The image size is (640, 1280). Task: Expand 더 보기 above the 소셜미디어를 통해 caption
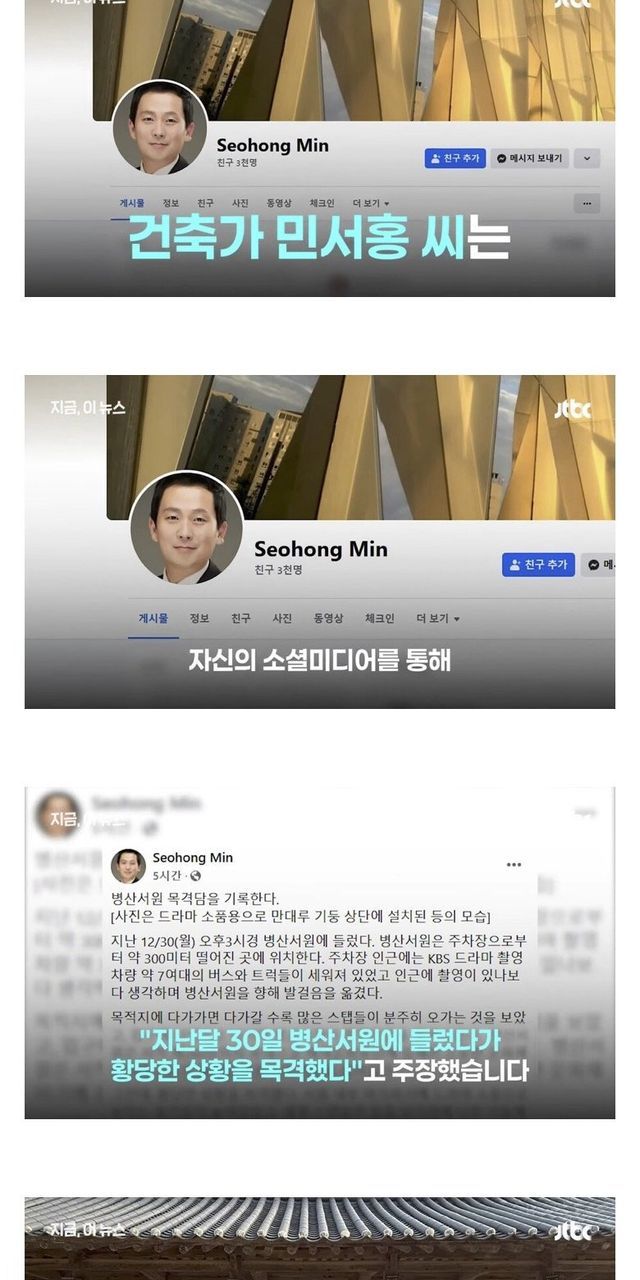pos(438,618)
